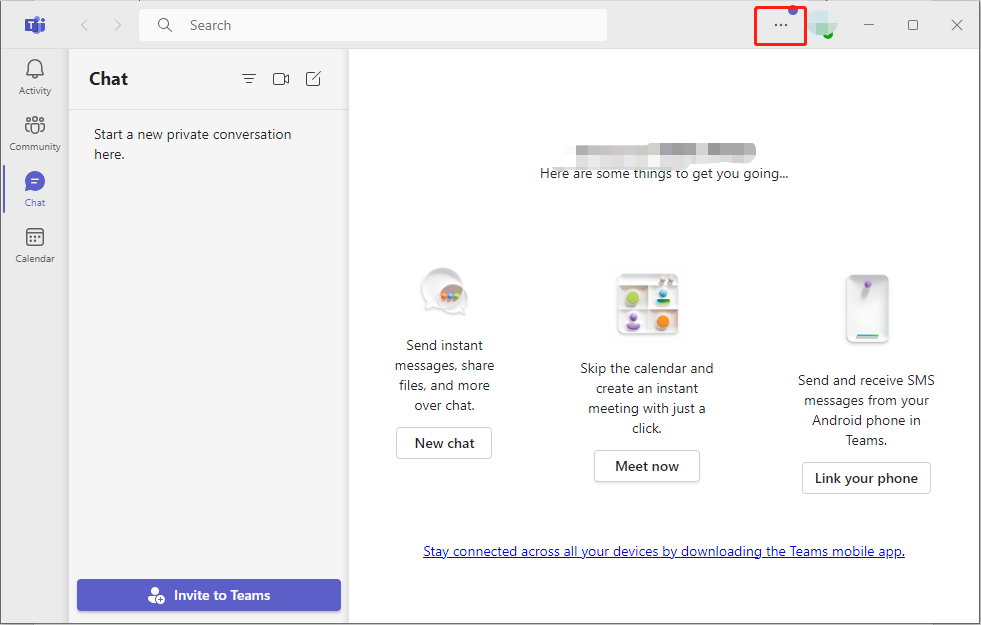Open your profile picture menu
981x625 pixels.
pos(822,25)
